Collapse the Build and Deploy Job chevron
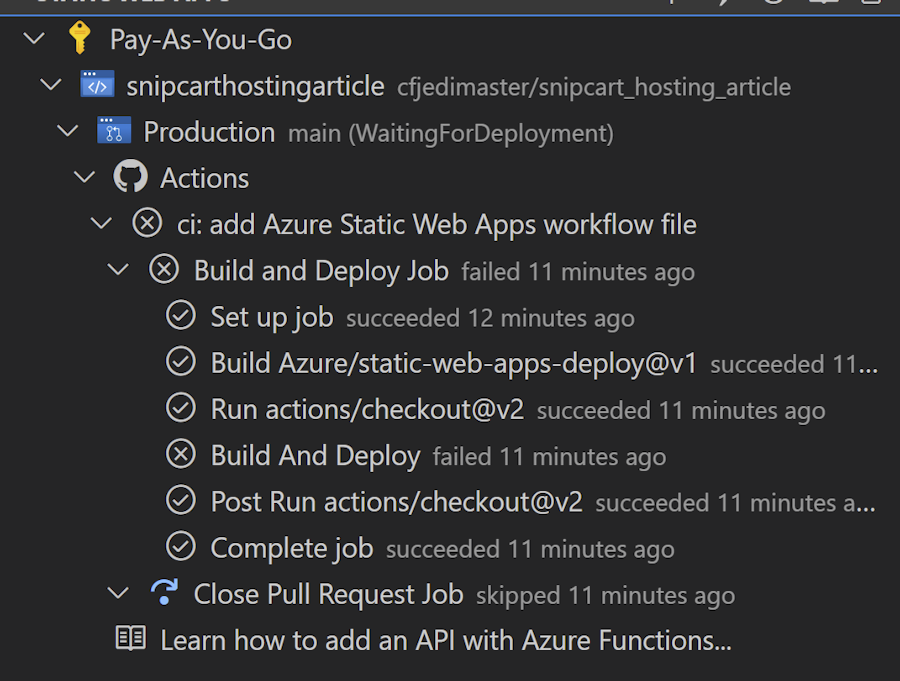Screen dimensions: 900x681 [118, 269]
